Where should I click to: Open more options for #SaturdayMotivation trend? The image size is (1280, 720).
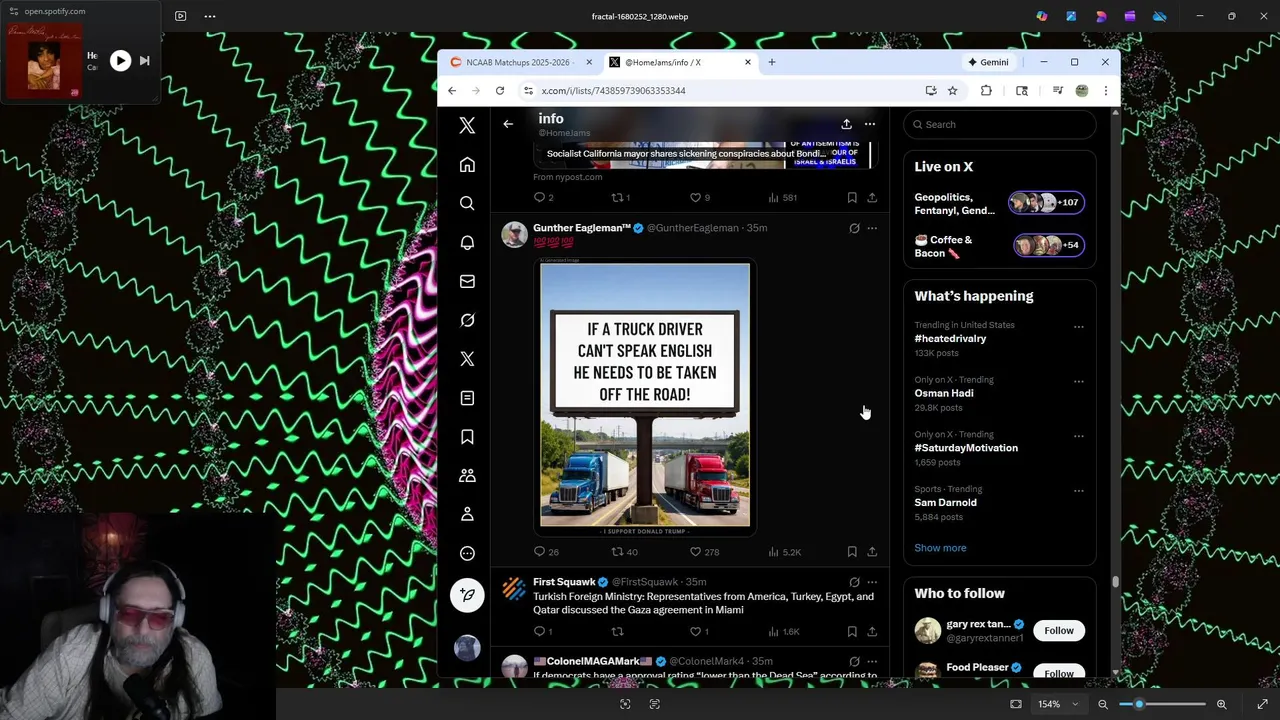coord(1078,436)
